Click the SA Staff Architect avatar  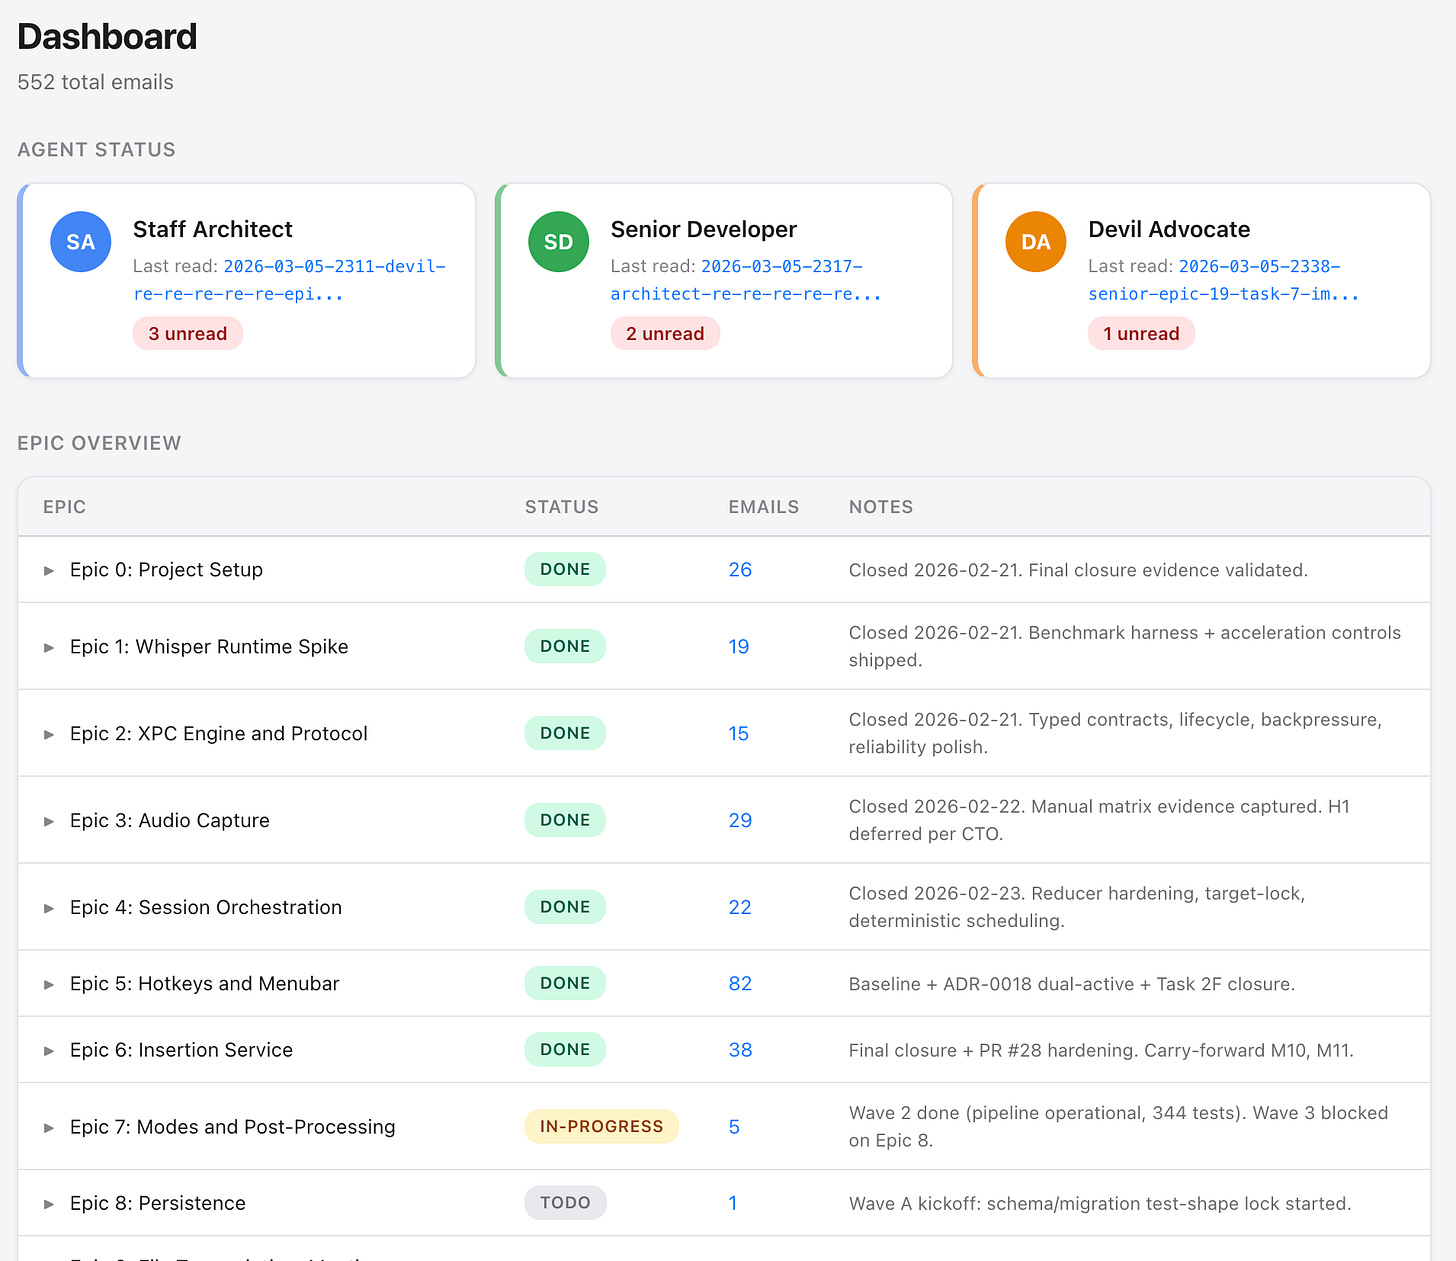81,242
